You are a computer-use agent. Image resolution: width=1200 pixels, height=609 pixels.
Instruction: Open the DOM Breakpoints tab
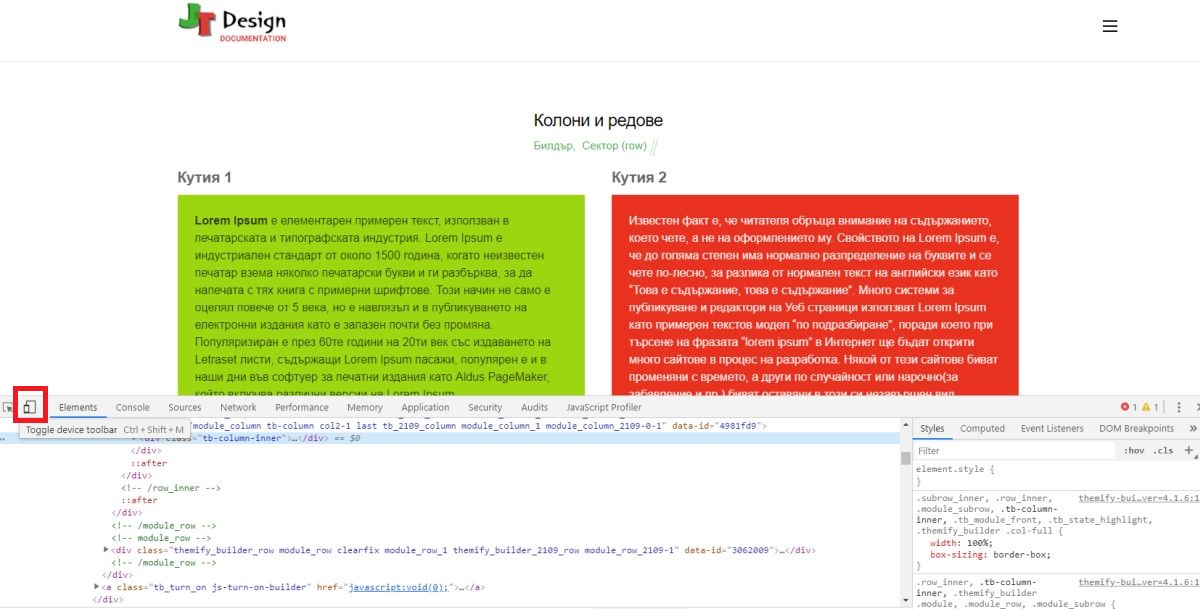(x=1137, y=429)
